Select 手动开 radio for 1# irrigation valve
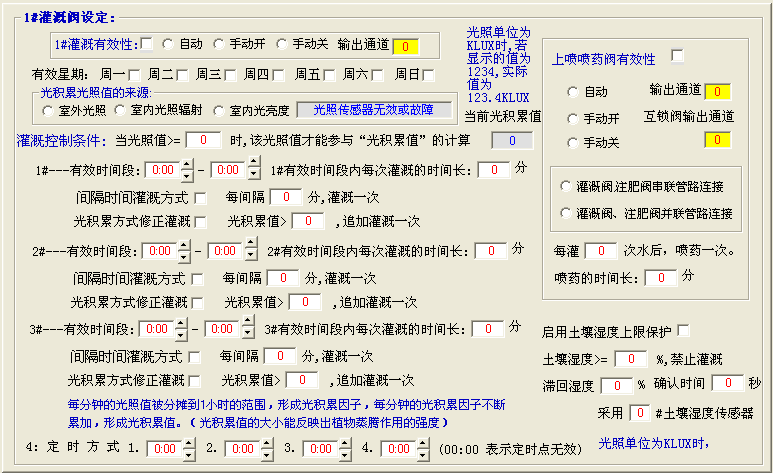Screen dimensions: 773x473 point(219,44)
